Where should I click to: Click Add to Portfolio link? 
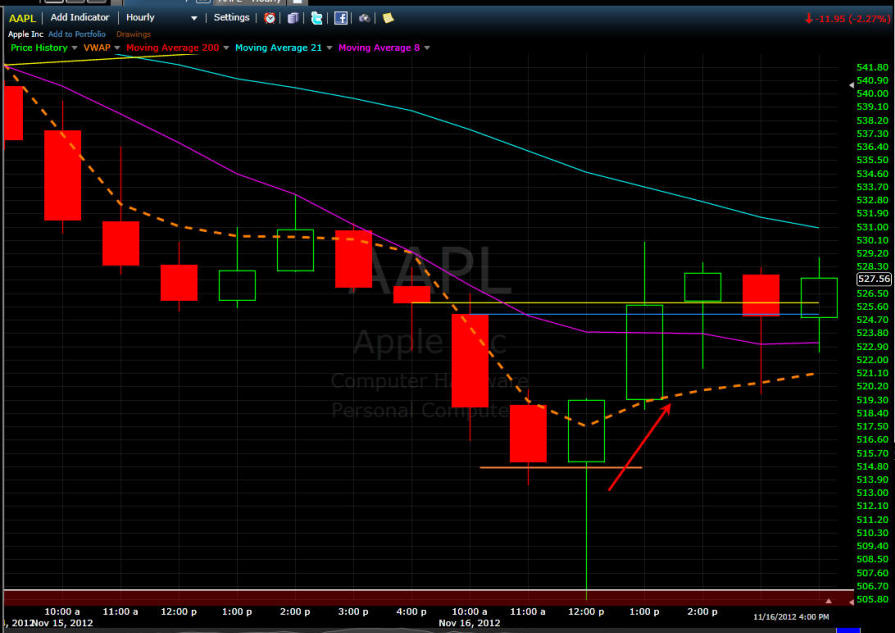77,34
